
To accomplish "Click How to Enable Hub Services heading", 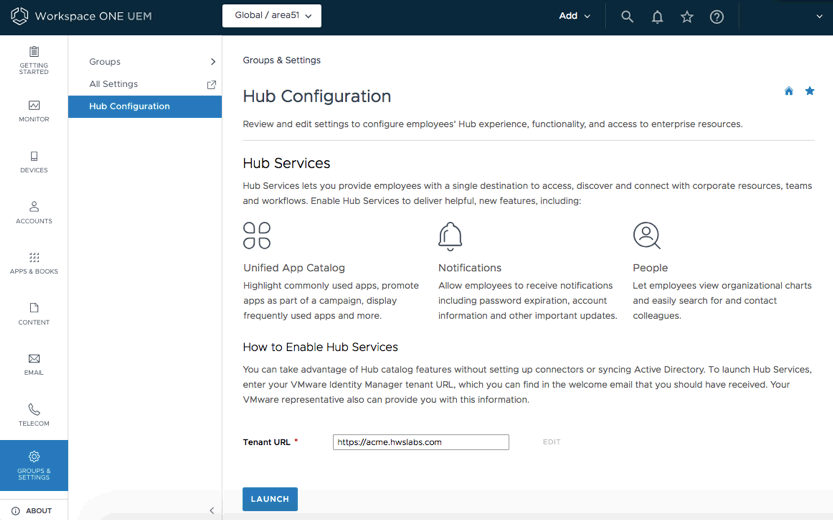I will [320, 347].
